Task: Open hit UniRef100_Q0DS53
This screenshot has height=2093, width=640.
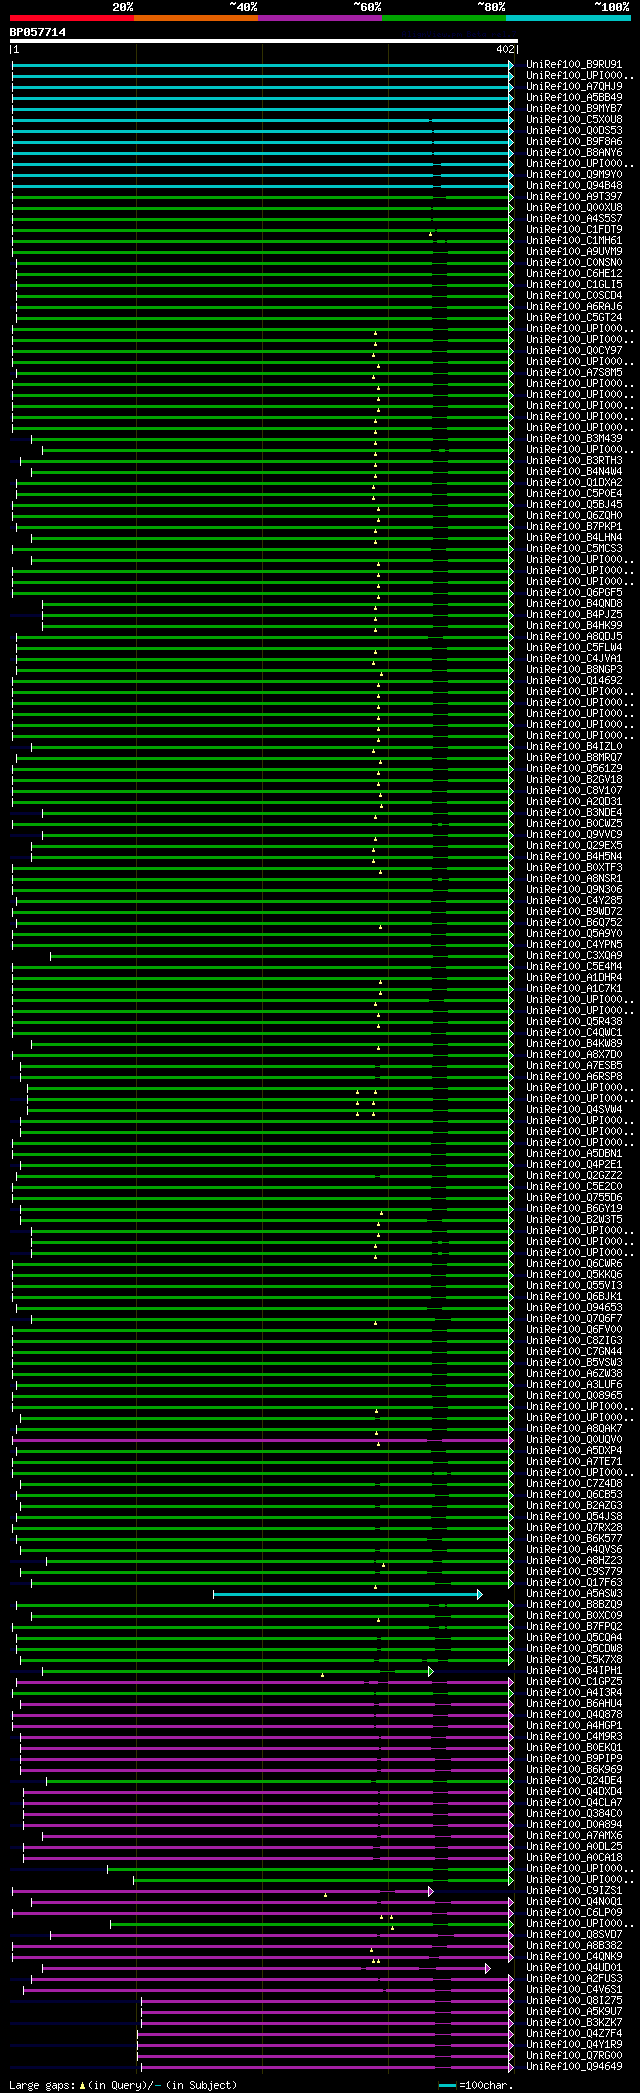Action: [x=575, y=131]
